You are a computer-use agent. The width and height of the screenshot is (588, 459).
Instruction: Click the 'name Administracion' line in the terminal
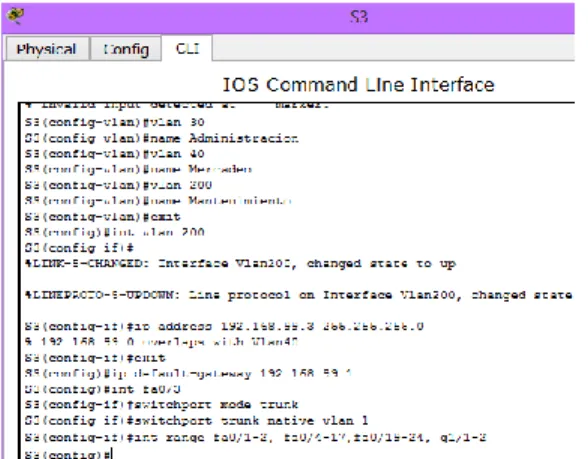click(x=162, y=138)
